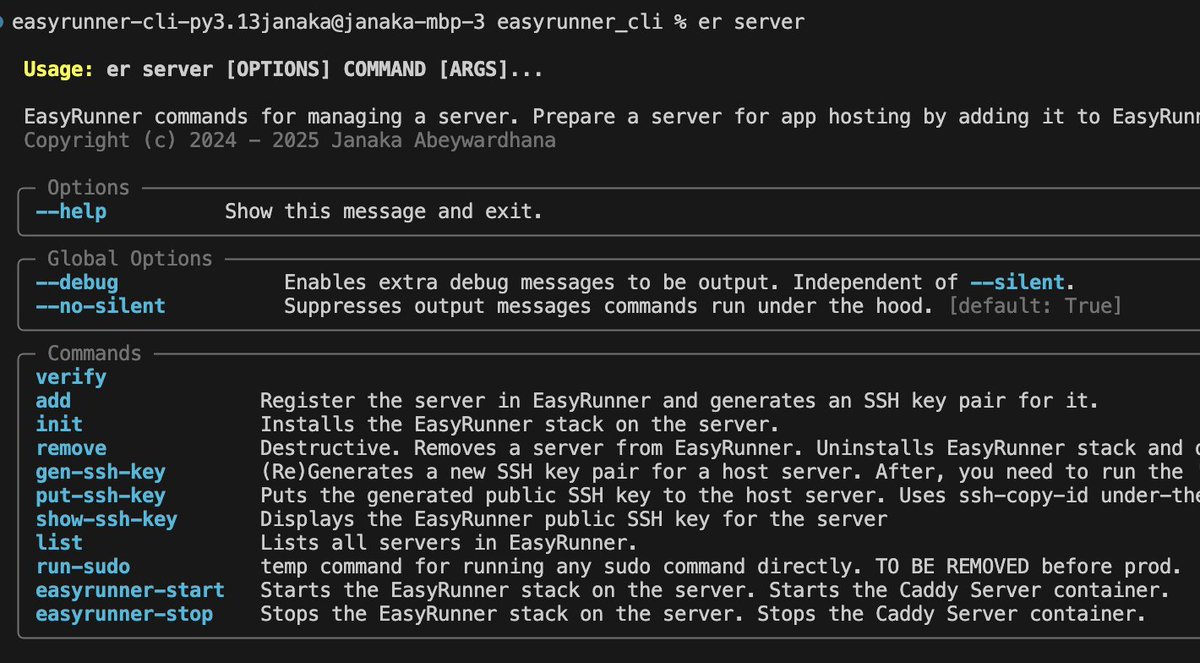
Task: Click the 'remove' command
Action: pos(71,448)
